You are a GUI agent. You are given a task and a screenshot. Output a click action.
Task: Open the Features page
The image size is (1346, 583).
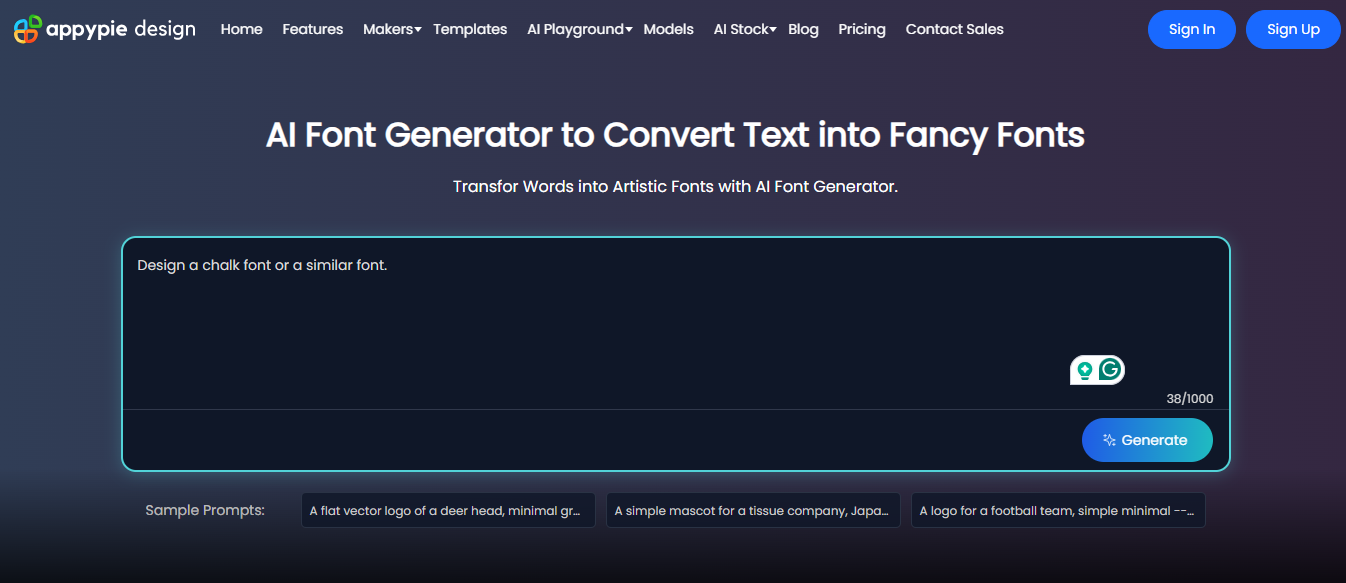tap(313, 29)
